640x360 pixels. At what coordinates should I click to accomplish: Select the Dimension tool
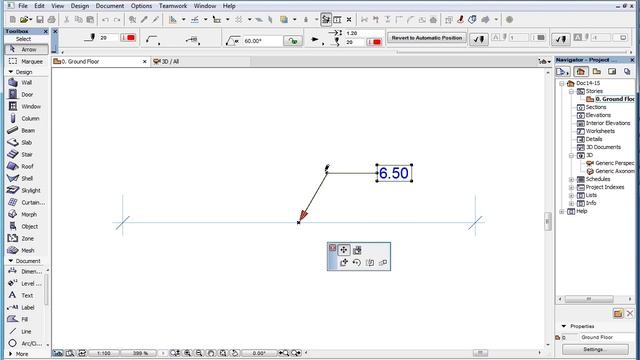point(25,271)
